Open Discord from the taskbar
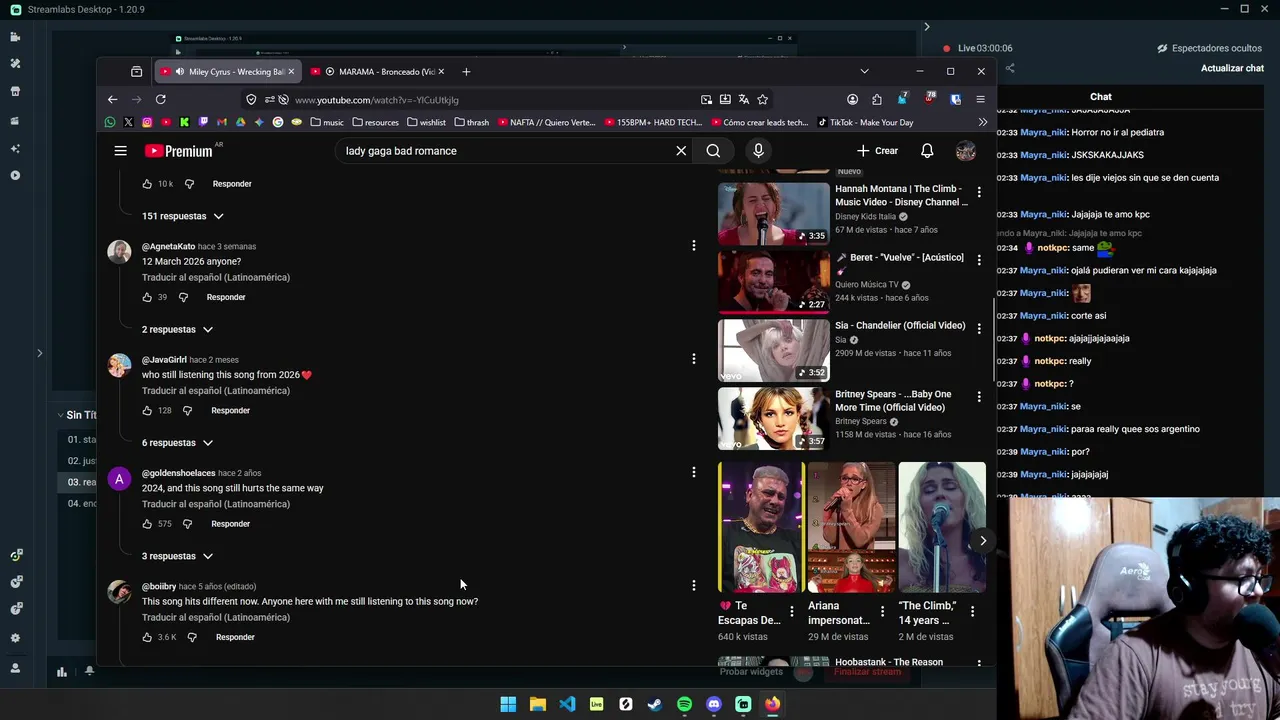Image resolution: width=1280 pixels, height=720 pixels. [714, 704]
